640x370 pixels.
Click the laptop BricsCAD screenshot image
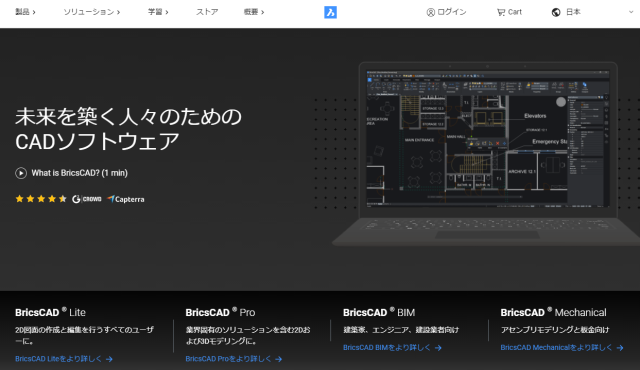tap(486, 154)
